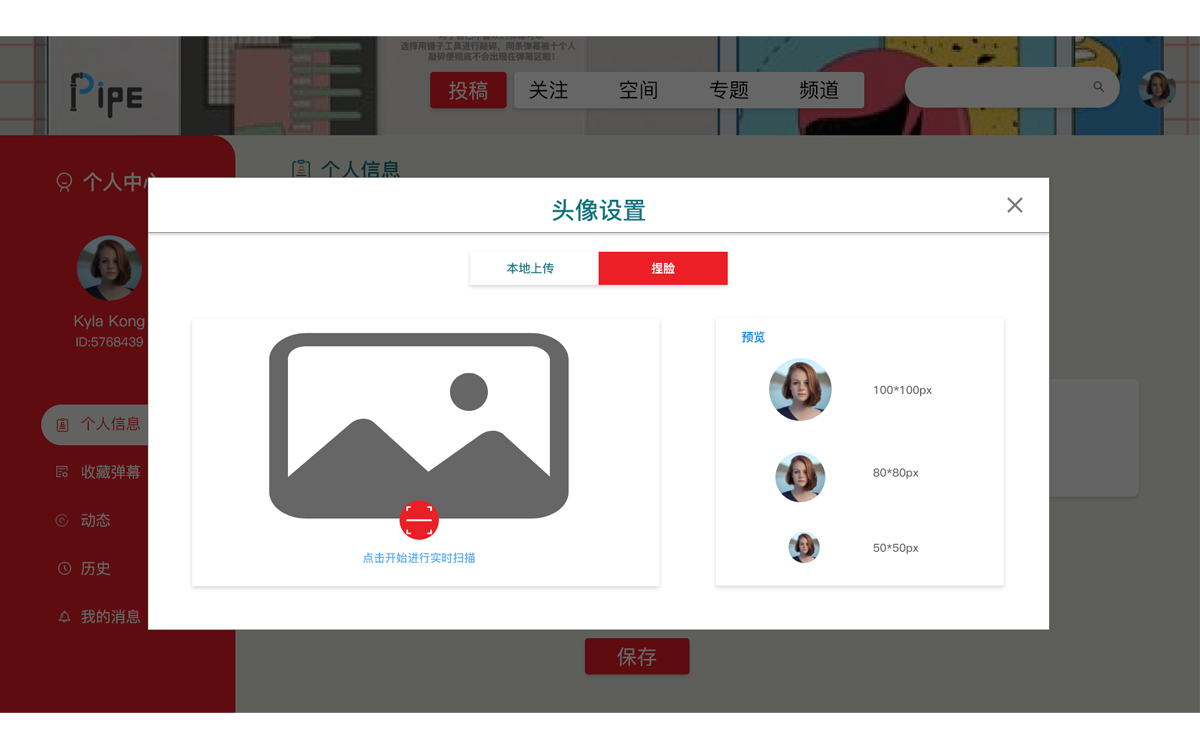Click the large image placeholder
The image size is (1200, 749).
419,426
